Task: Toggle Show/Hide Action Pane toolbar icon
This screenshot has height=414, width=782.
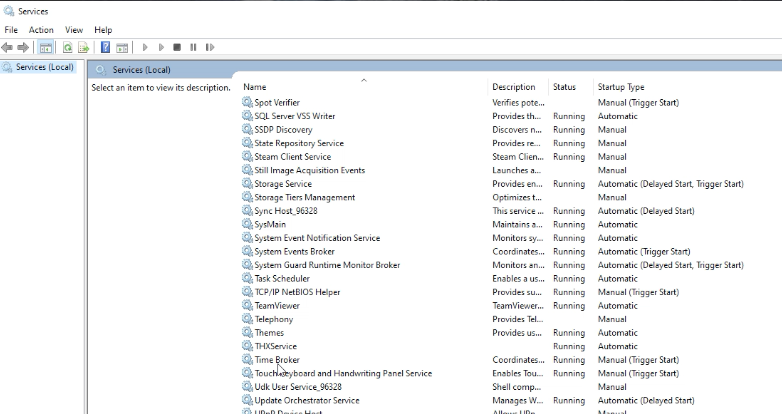Action: [x=122, y=48]
